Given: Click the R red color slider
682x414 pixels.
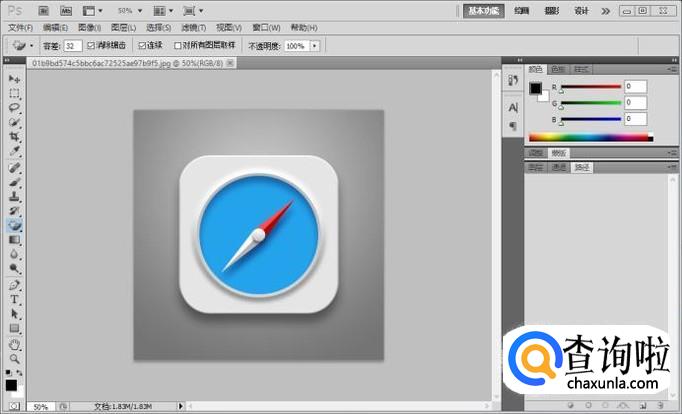Looking at the screenshot, I should (x=591, y=87).
